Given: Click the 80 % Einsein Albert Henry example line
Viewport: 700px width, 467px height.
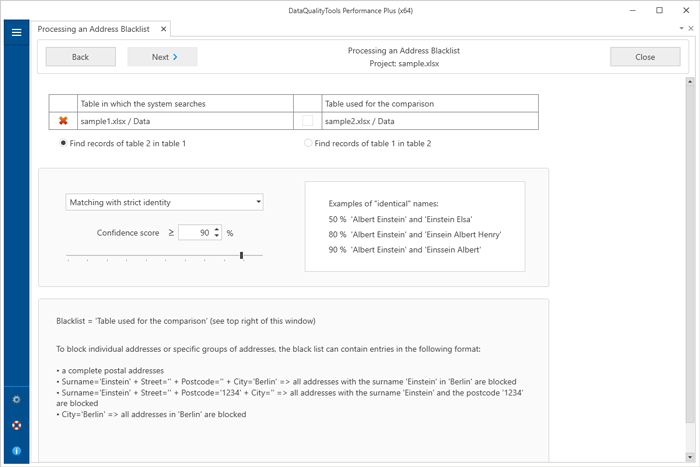Looking at the screenshot, I should 415,234.
